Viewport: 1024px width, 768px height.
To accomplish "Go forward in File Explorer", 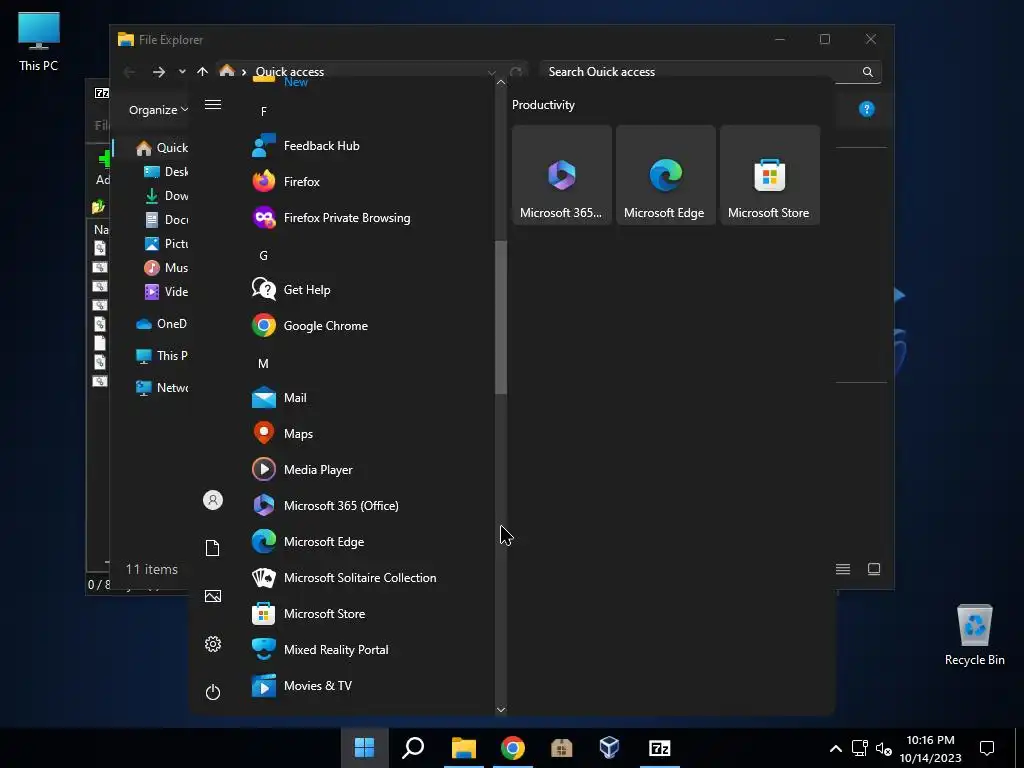I will coord(159,72).
